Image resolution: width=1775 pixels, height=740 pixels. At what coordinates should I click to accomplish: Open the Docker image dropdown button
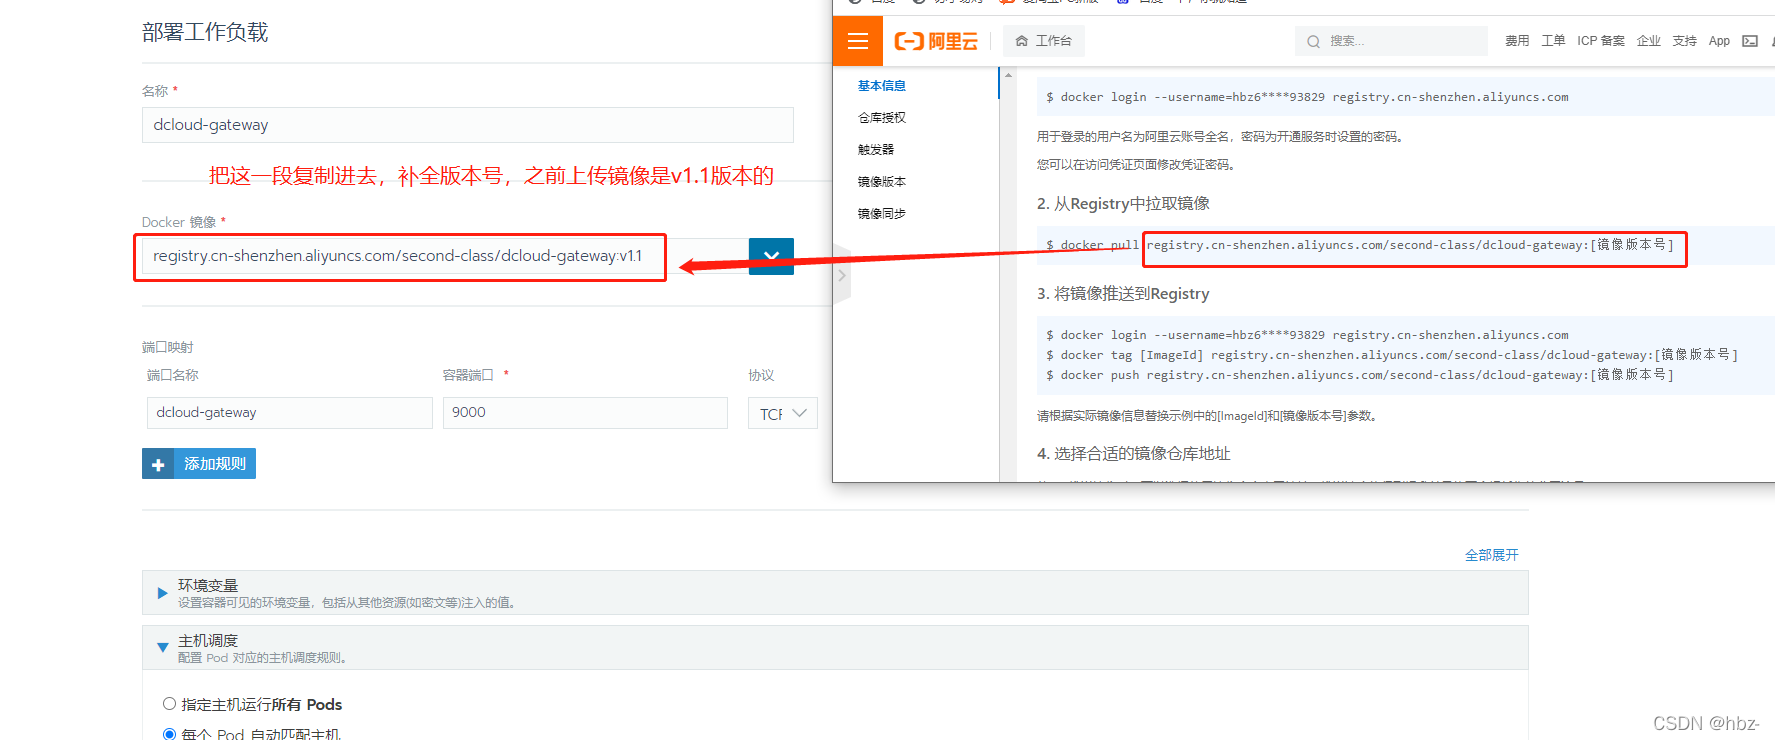[x=771, y=256]
